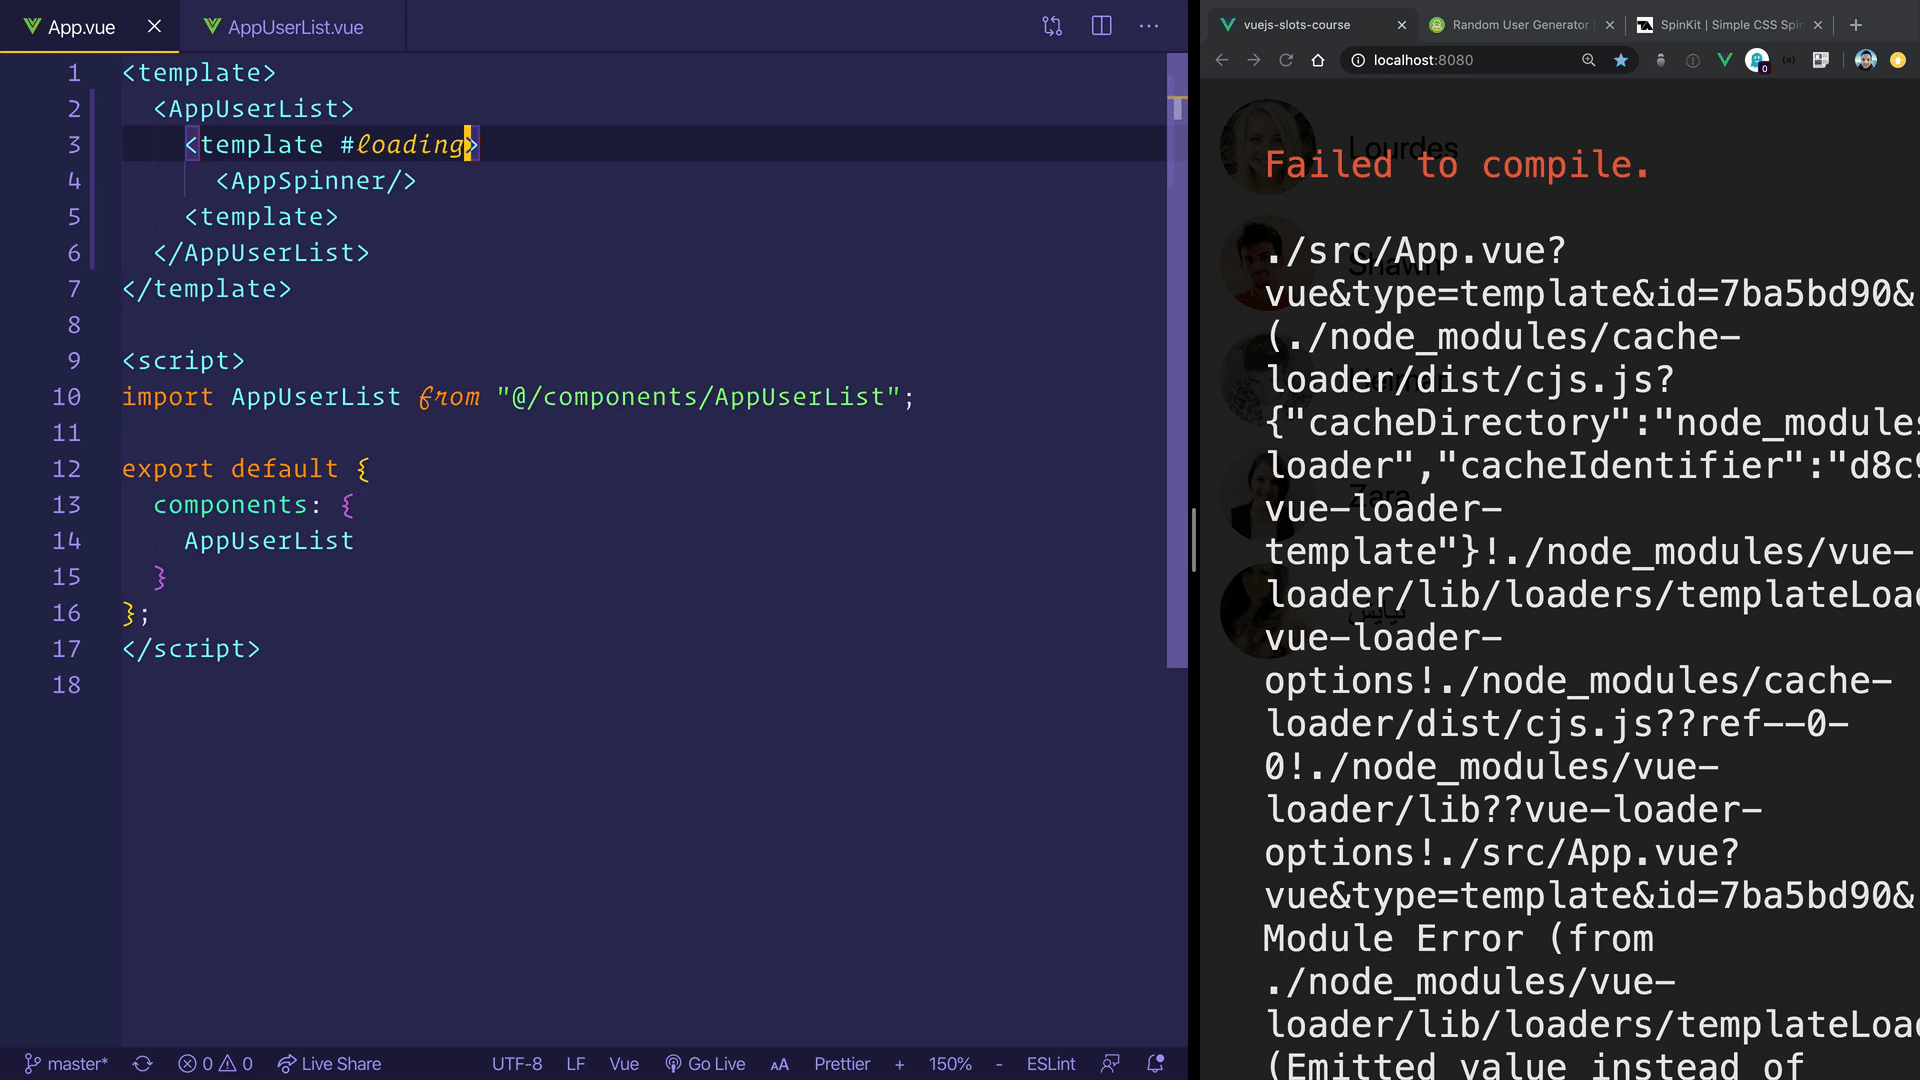Switch to the AppUserList.vue editor tab
The height and width of the screenshot is (1080, 1920).
(284, 27)
